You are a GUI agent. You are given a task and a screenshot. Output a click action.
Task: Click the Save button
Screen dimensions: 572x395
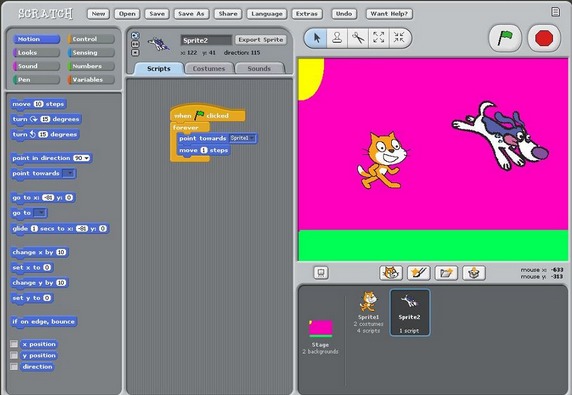coord(157,14)
